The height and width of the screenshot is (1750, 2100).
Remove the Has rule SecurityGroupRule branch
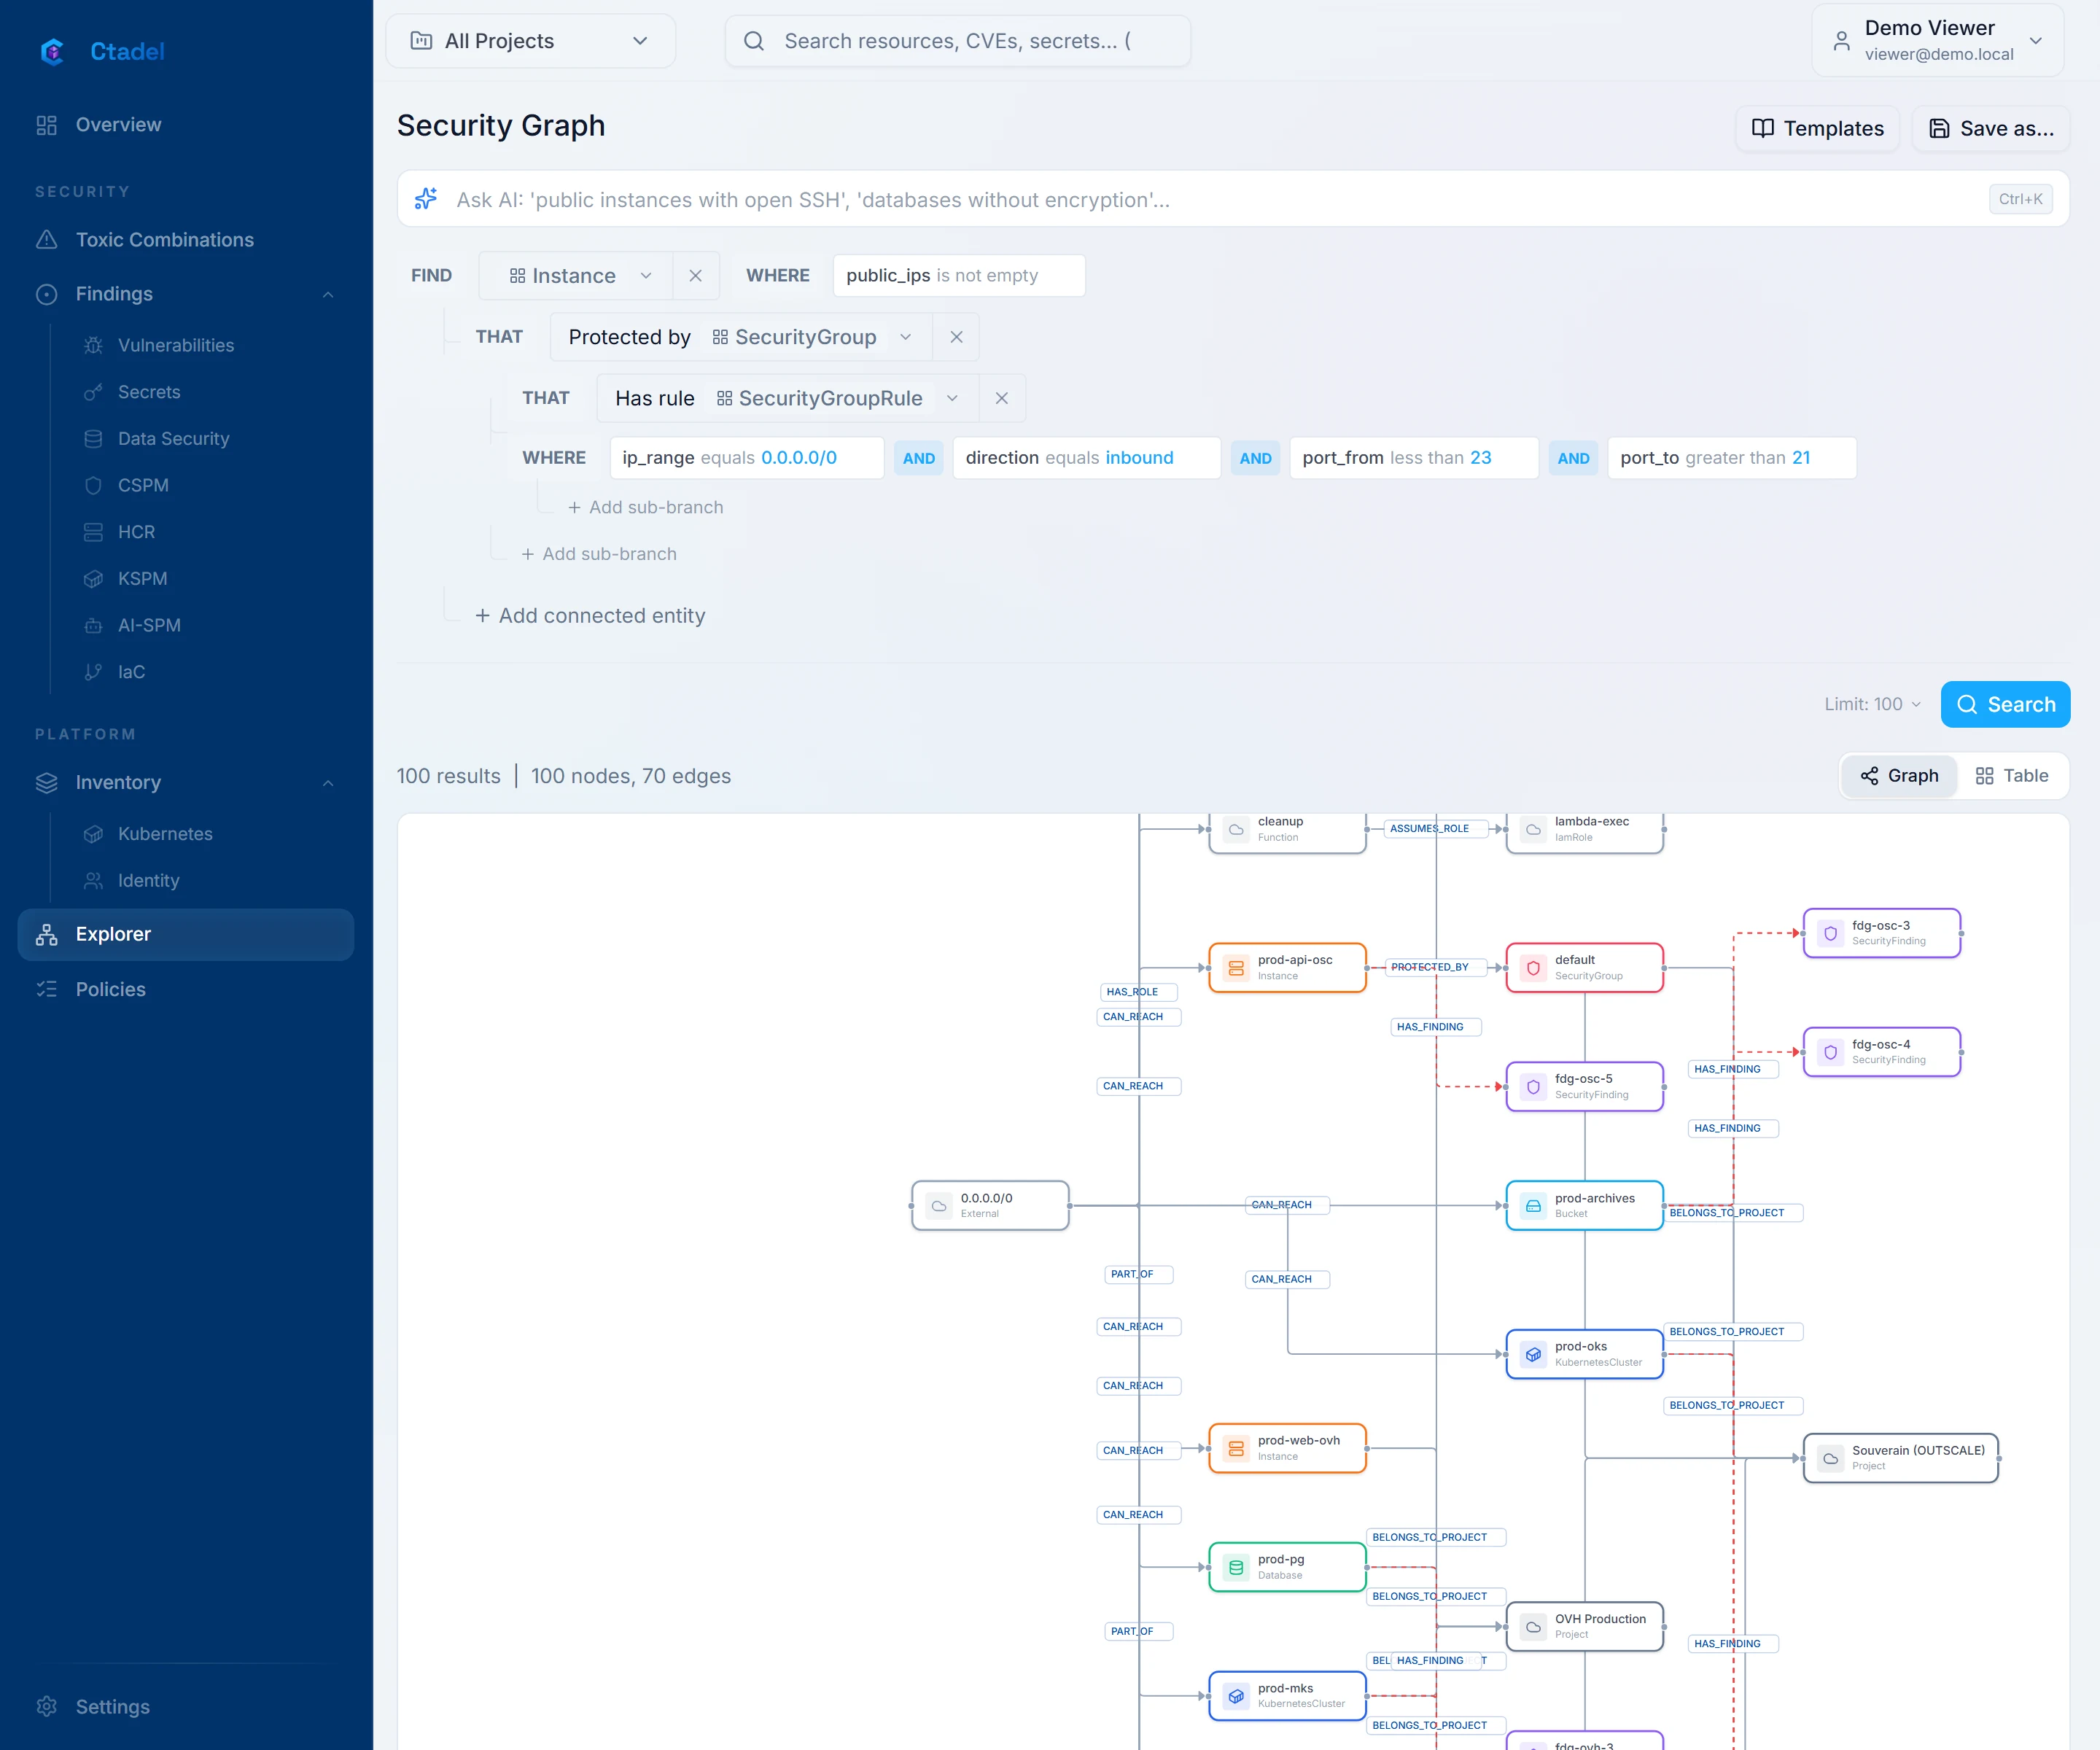coord(1001,398)
